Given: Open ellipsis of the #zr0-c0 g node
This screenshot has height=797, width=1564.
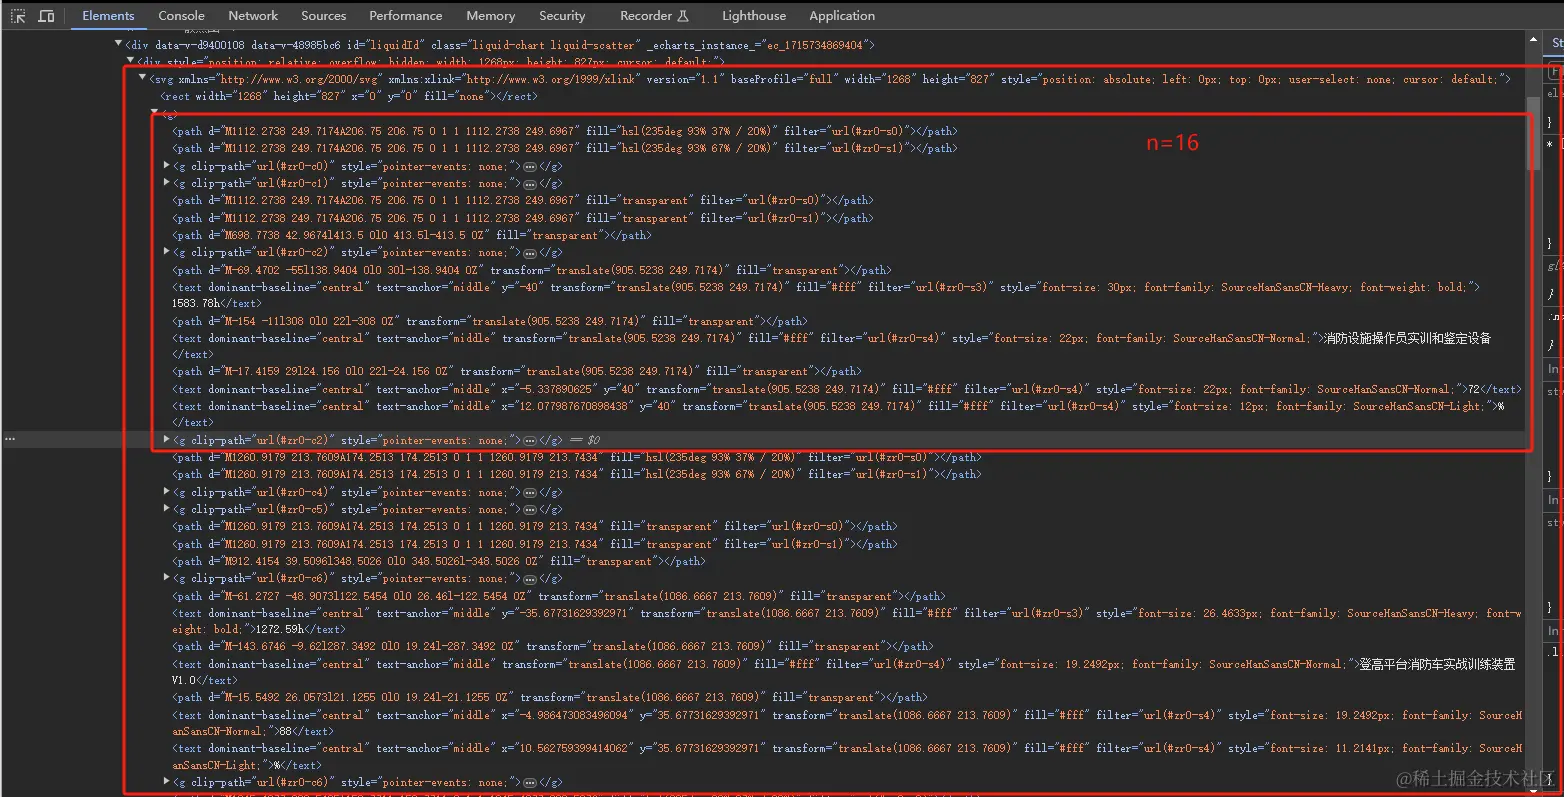Looking at the screenshot, I should tap(530, 166).
